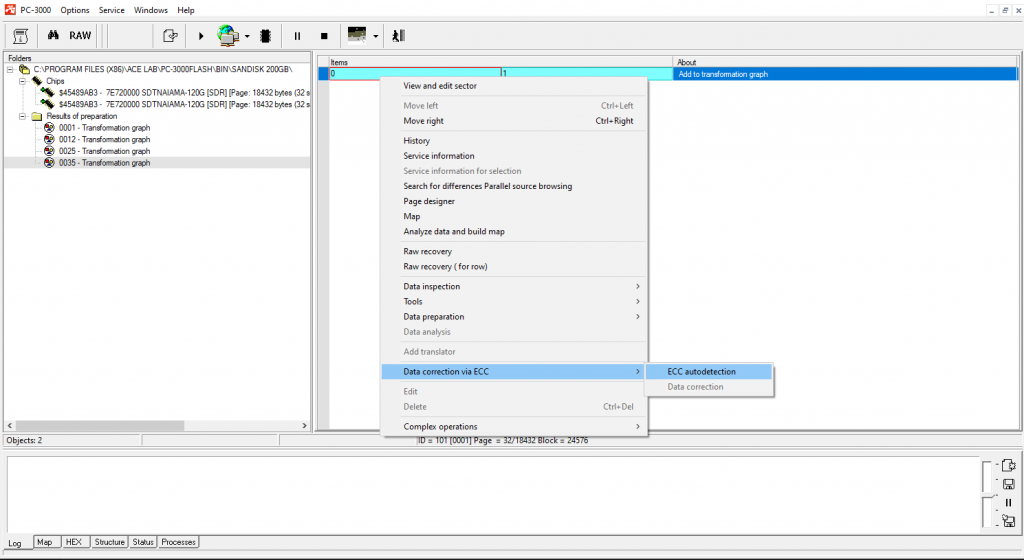1024x560 pixels.
Task: Click the stop square toolbar icon
Action: (323, 35)
